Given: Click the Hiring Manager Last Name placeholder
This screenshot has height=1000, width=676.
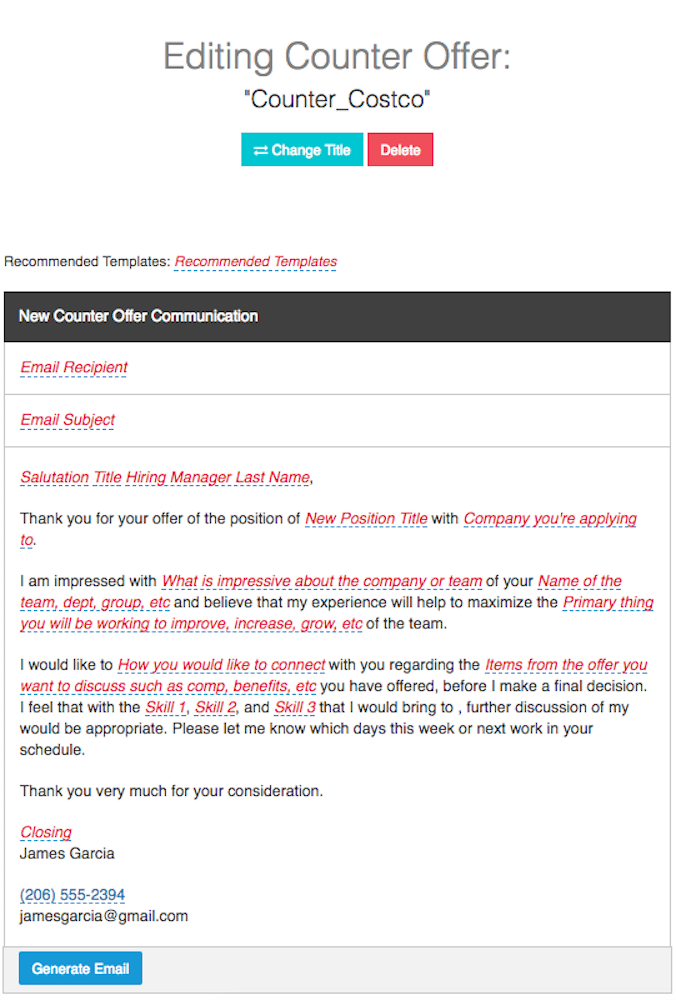Looking at the screenshot, I should [x=218, y=478].
